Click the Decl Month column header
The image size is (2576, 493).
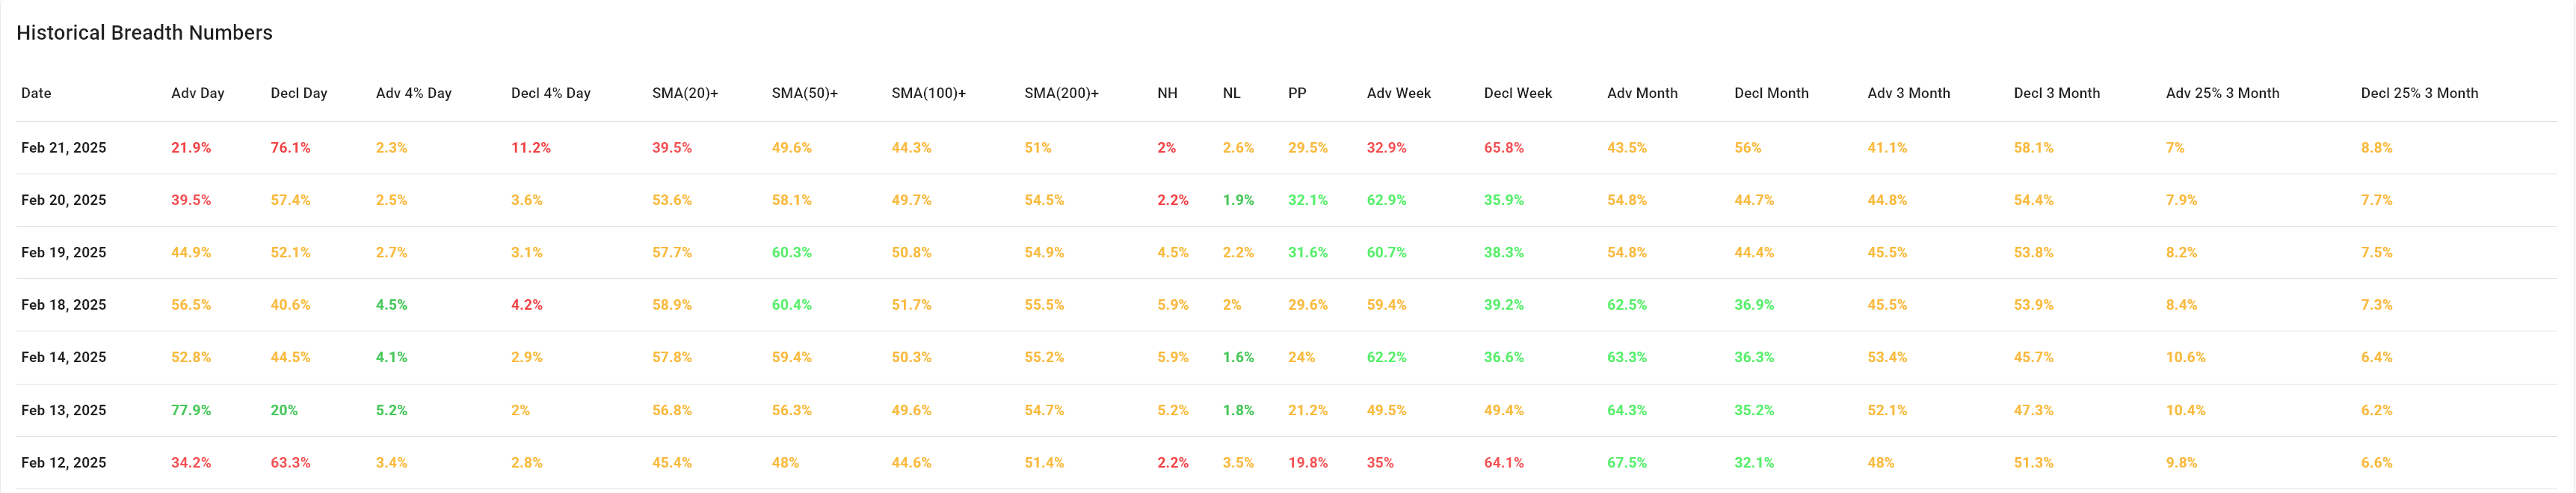1771,93
